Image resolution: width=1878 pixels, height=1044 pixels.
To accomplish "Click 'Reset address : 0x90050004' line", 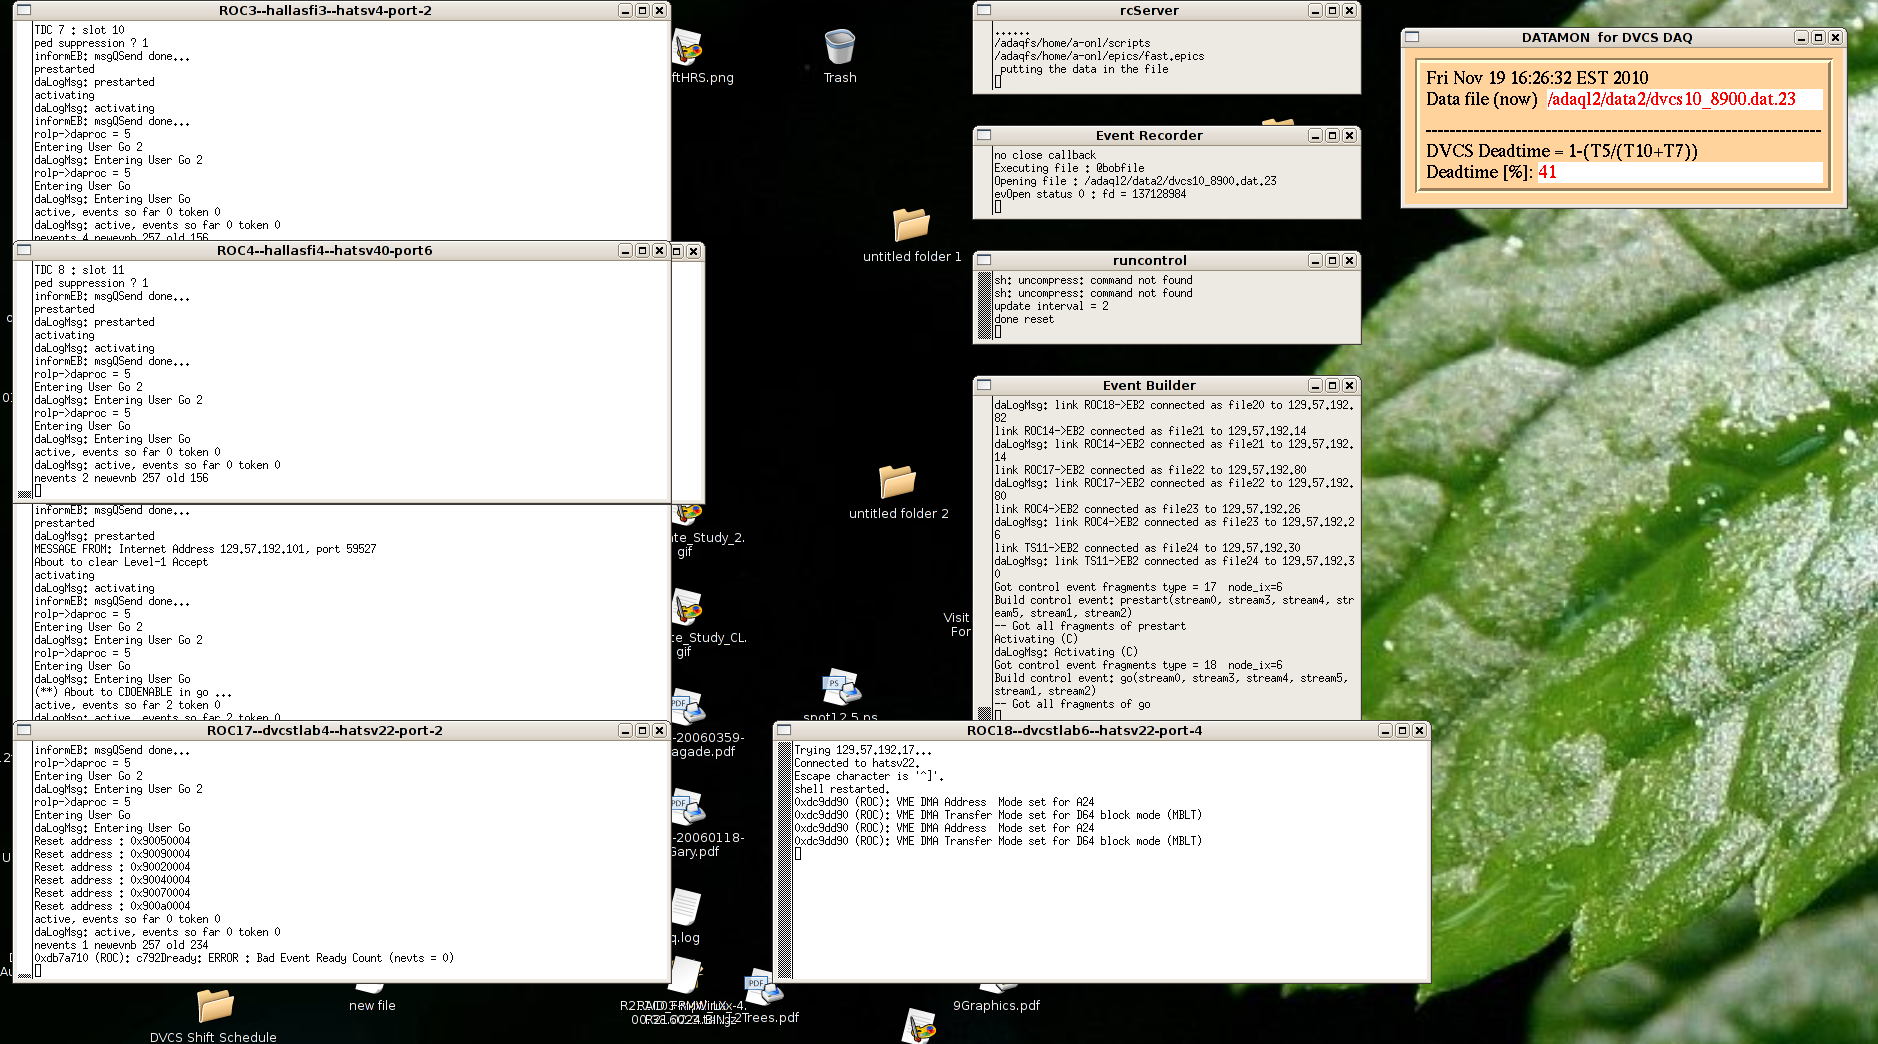I will point(112,841).
